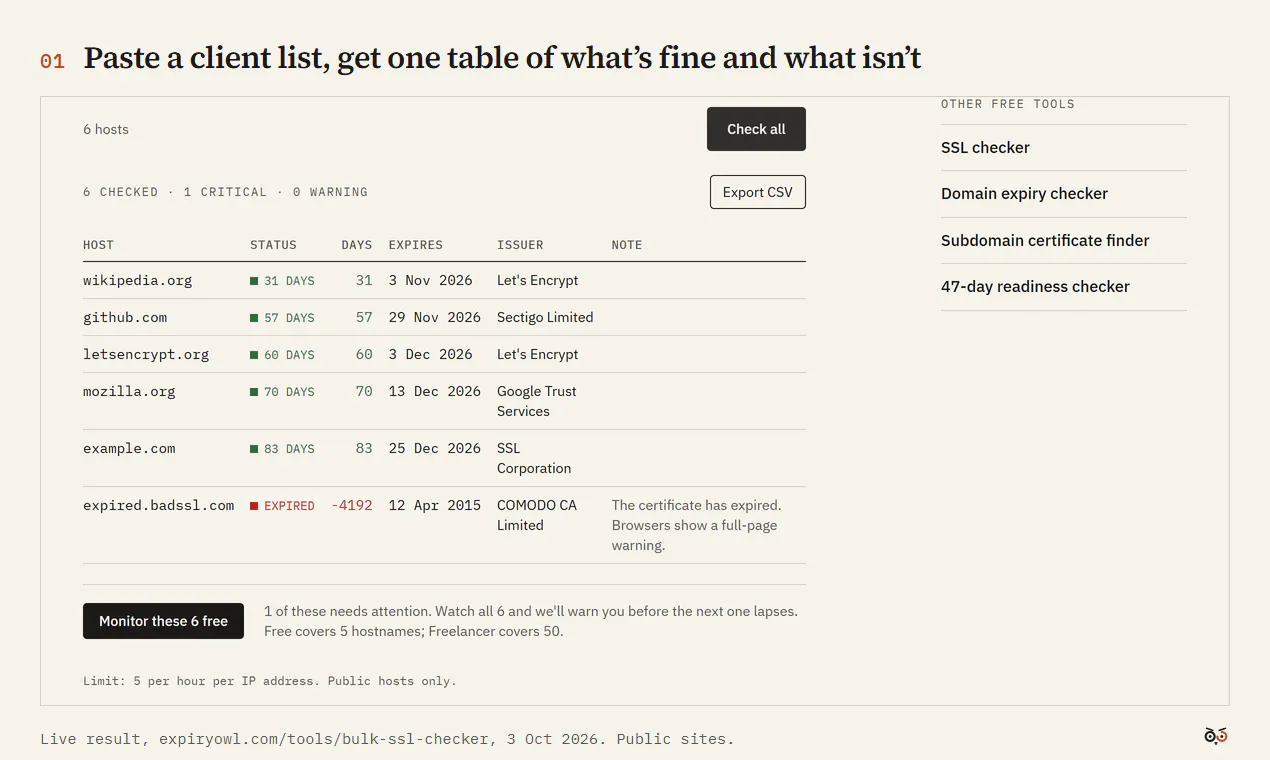Select the example.com host cell
Viewport: 1270px width, 760px height.
click(x=129, y=448)
